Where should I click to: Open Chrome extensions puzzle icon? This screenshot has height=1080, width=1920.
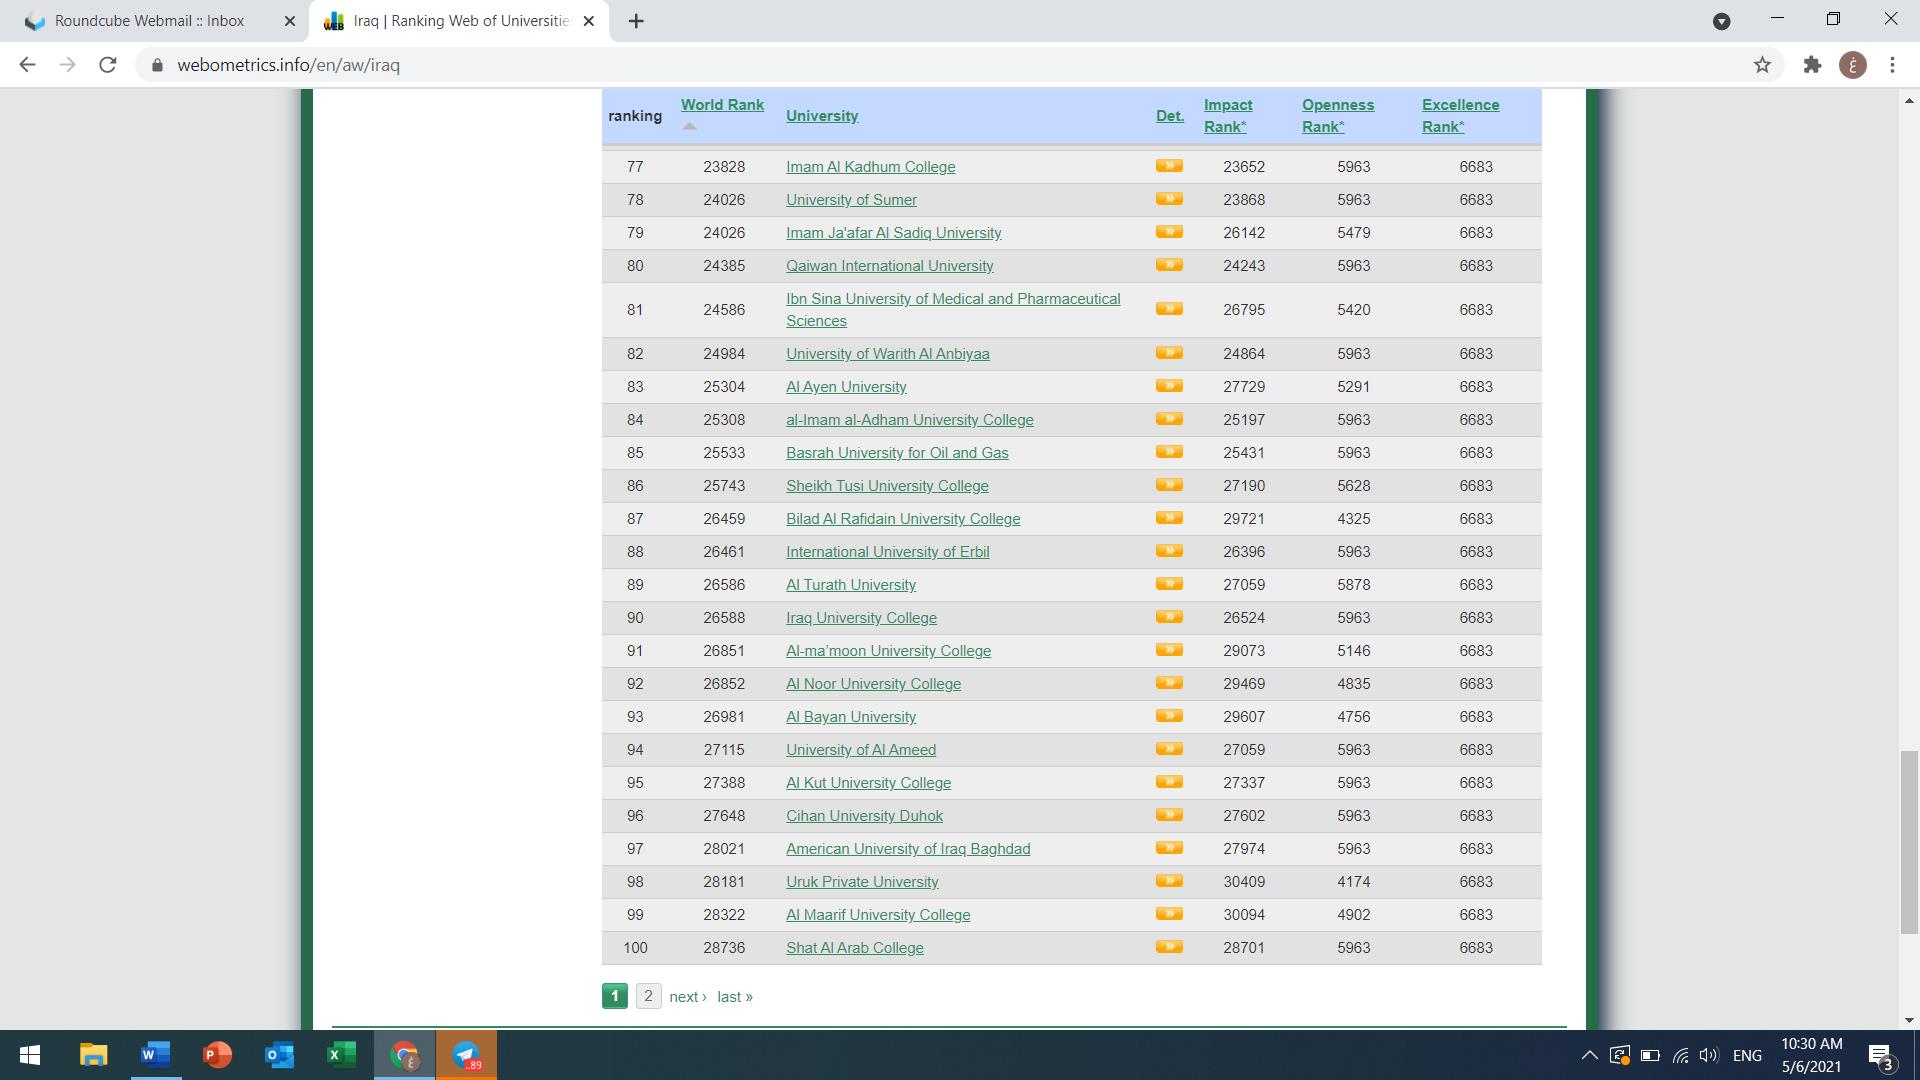(1812, 65)
